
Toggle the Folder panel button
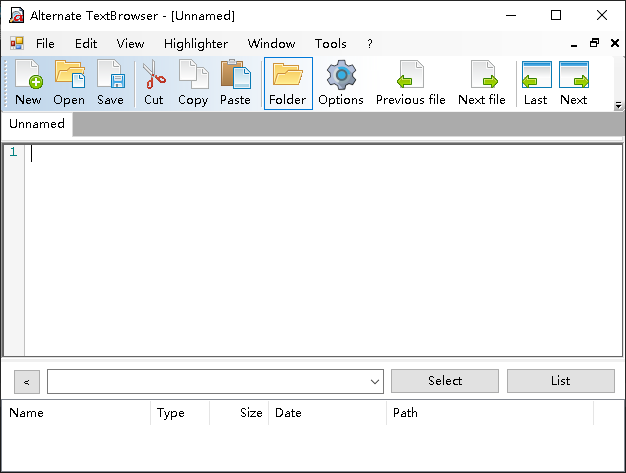287,83
